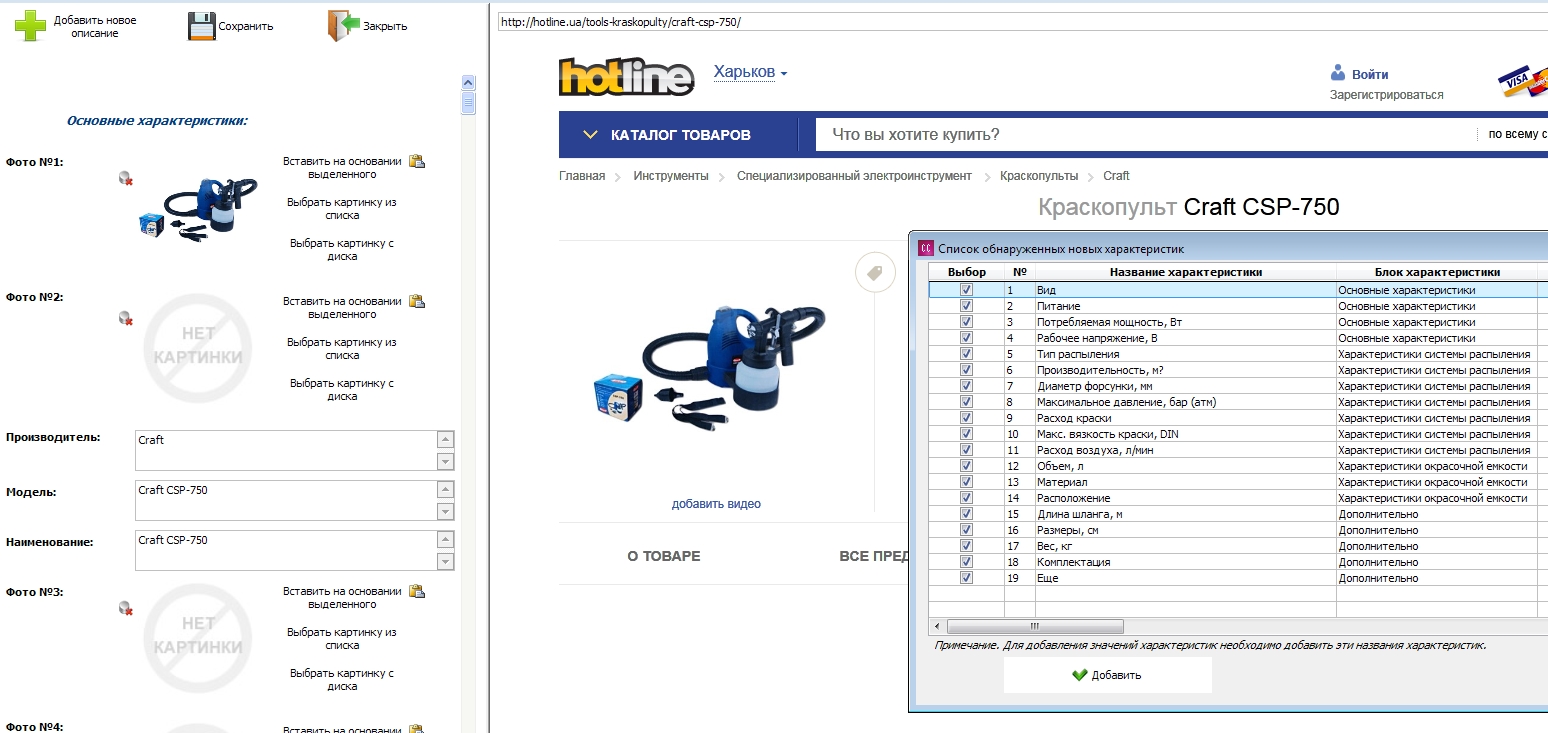Click the floppy disk Save icon
The image size is (1548, 733).
coord(202,26)
